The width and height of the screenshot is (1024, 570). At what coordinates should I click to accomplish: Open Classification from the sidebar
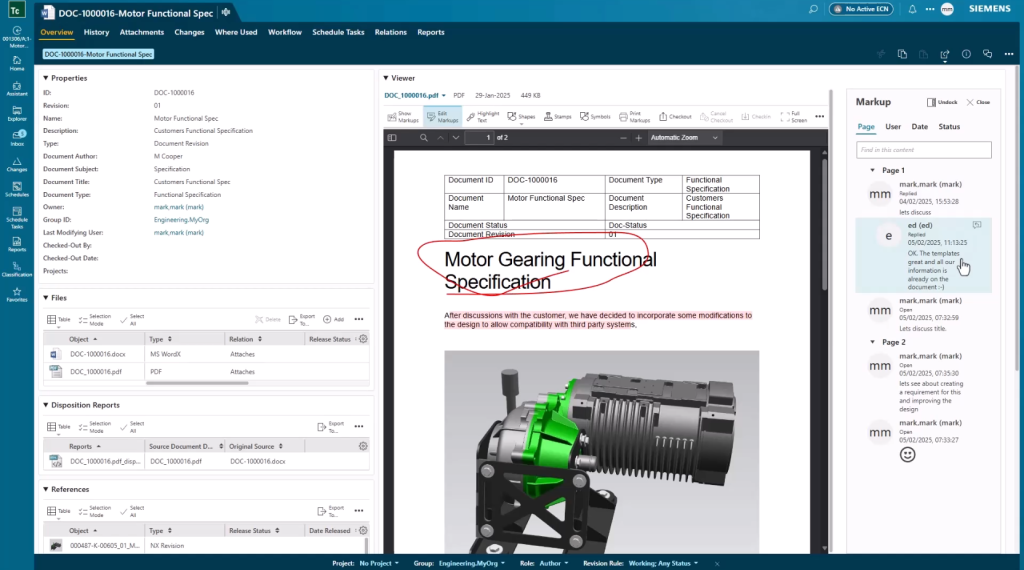point(17,269)
